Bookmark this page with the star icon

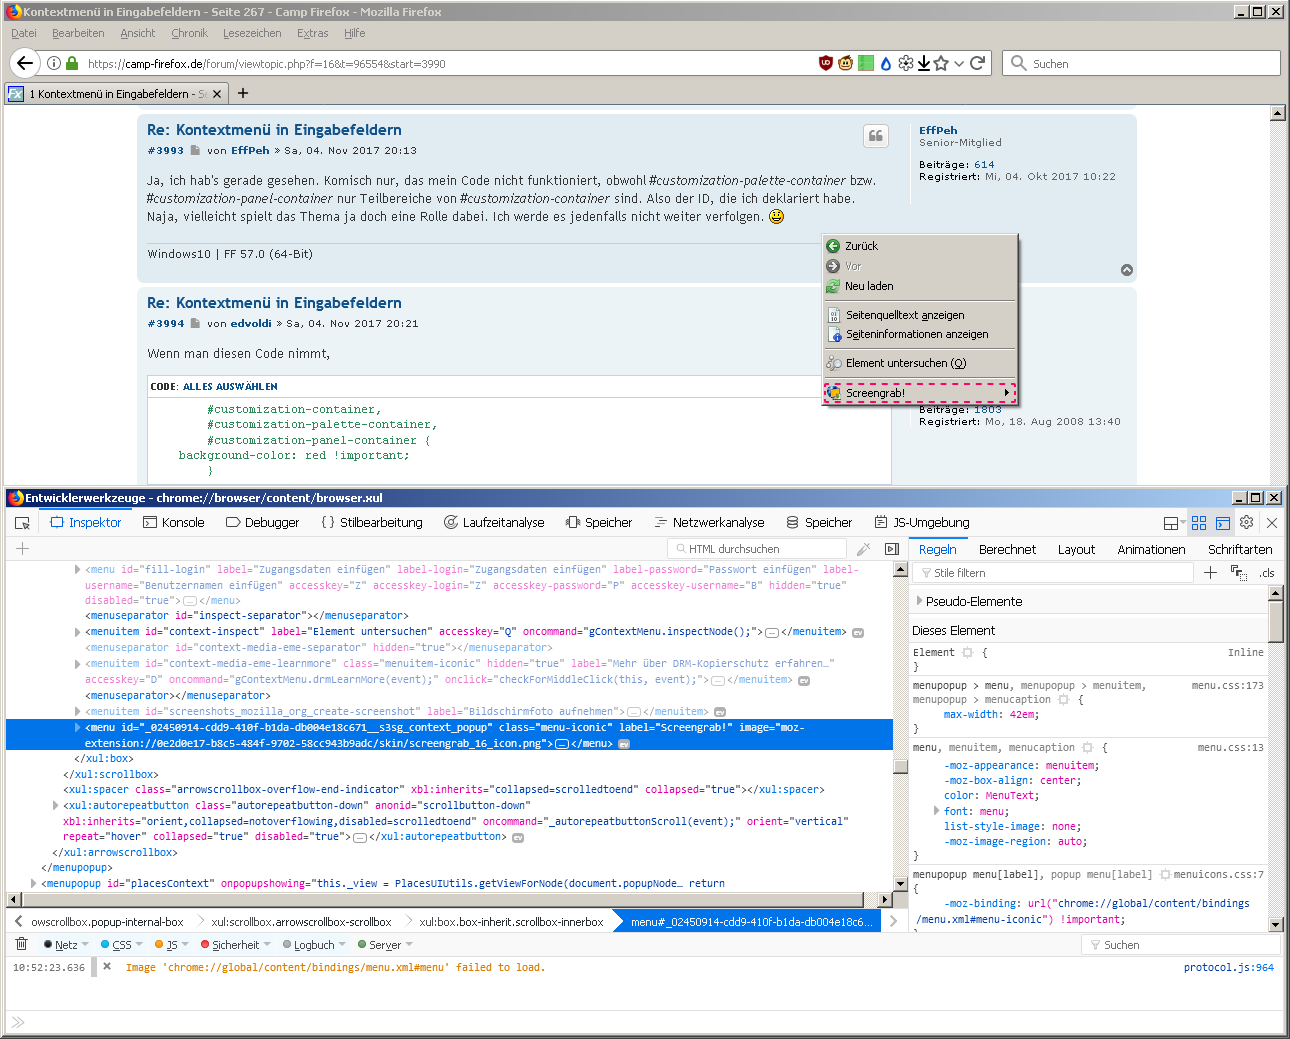[941, 63]
